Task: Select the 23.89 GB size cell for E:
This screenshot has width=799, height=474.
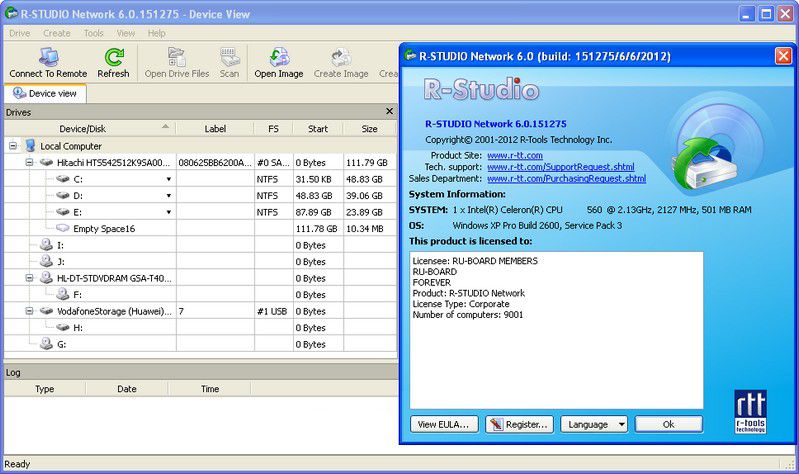Action: [370, 212]
